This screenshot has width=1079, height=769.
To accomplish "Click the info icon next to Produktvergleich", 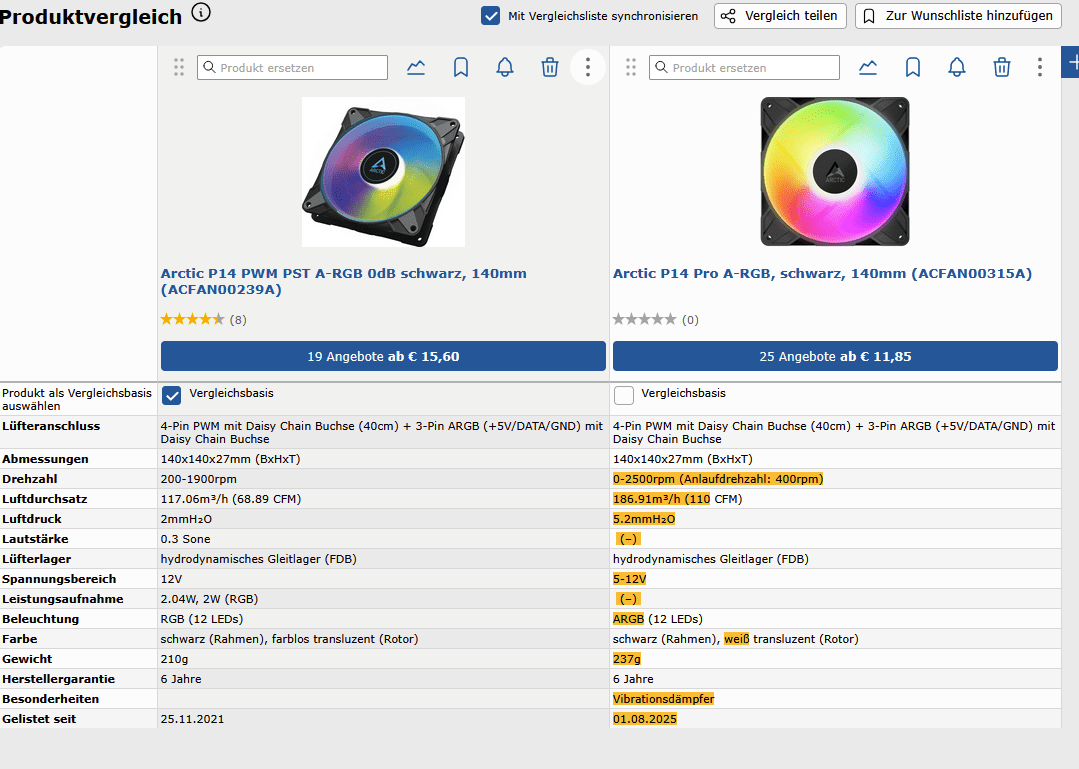I will [x=201, y=12].
